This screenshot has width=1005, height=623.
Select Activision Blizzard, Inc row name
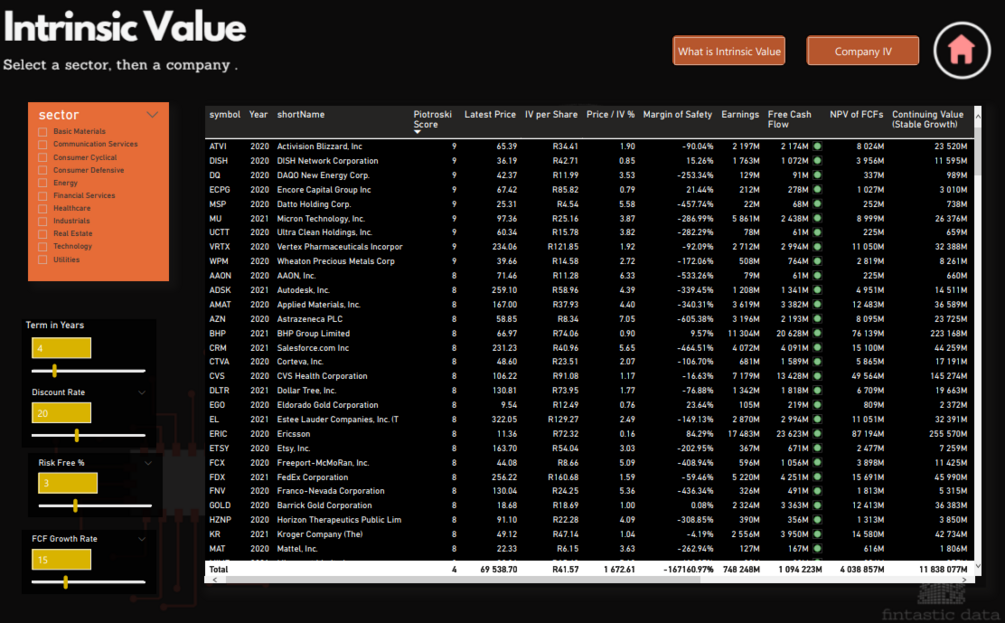pyautogui.click(x=319, y=146)
